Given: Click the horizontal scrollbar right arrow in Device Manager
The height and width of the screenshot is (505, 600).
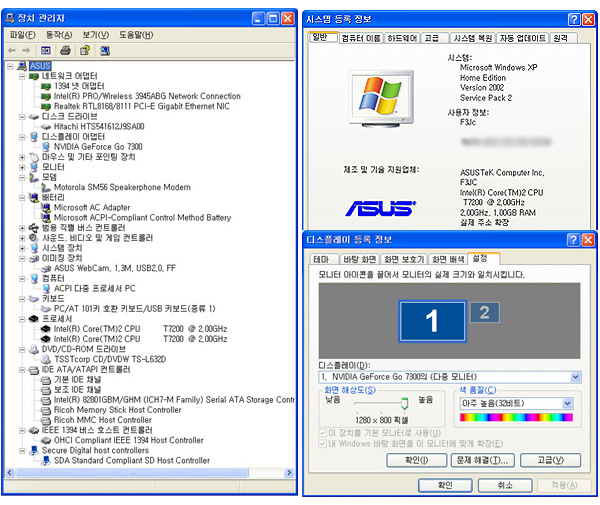Looking at the screenshot, I should (290, 473).
